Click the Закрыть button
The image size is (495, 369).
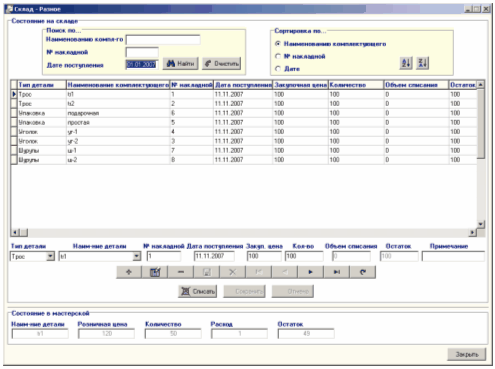[x=466, y=354]
